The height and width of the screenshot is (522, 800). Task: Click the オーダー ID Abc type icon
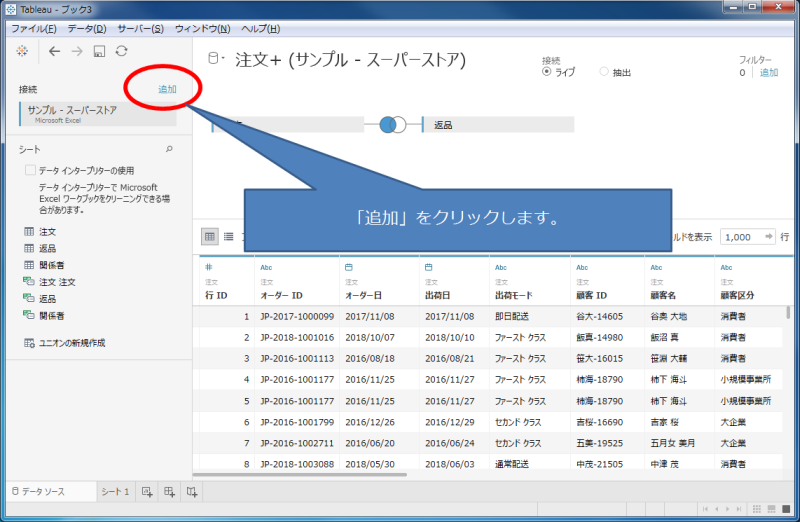pos(266,267)
